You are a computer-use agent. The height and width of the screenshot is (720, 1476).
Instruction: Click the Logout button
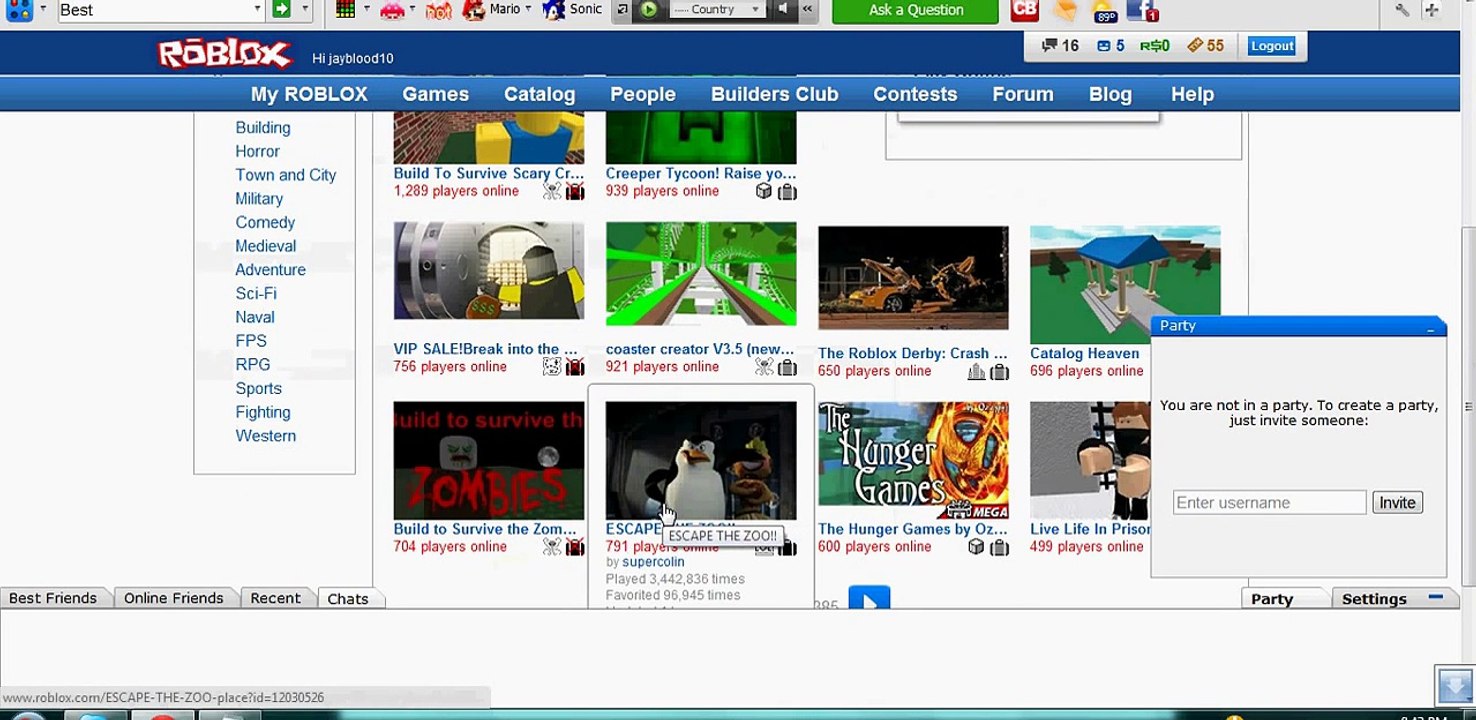[x=1272, y=46]
